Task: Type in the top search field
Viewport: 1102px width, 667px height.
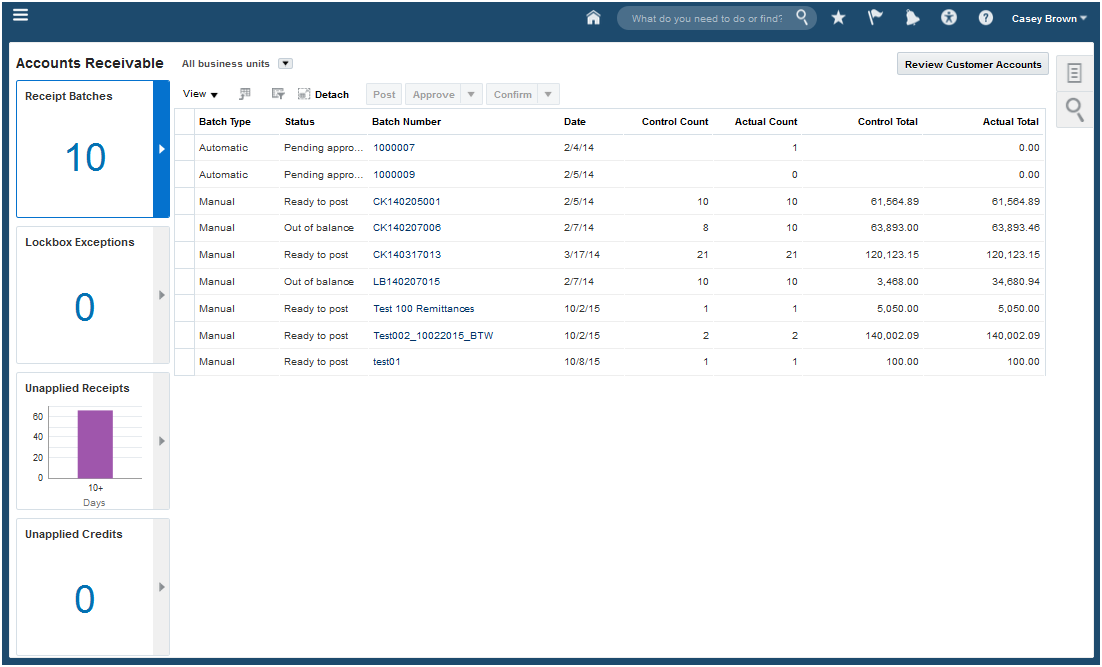Action: point(706,18)
